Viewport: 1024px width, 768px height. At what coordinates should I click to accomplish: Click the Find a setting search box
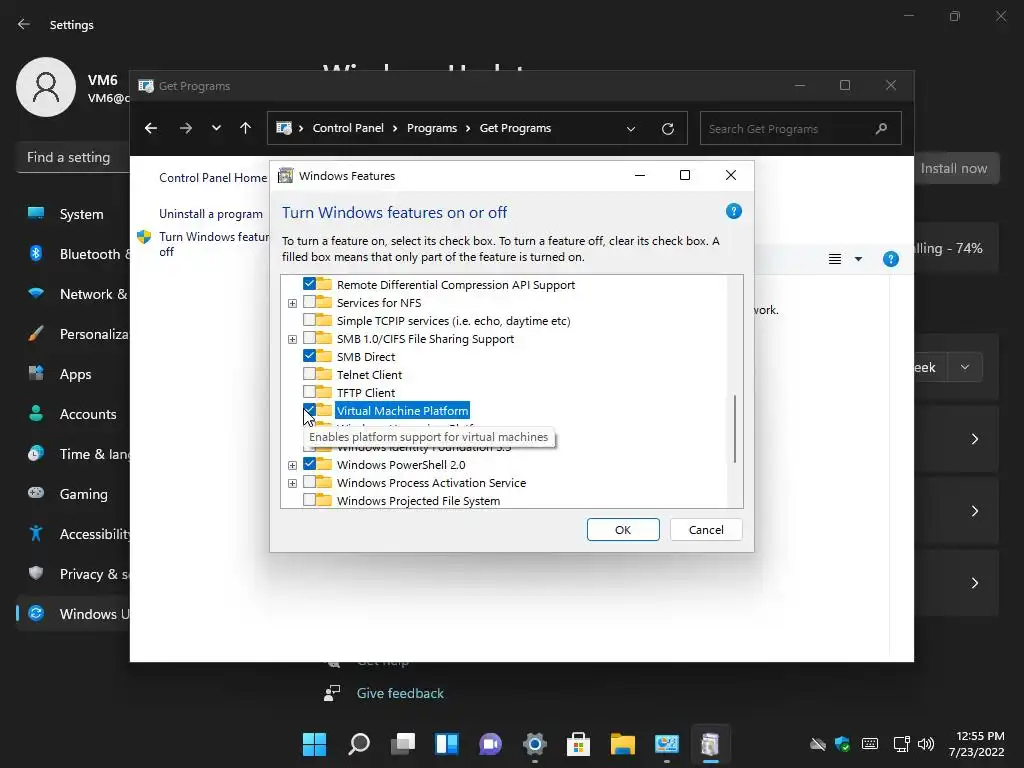pos(73,157)
